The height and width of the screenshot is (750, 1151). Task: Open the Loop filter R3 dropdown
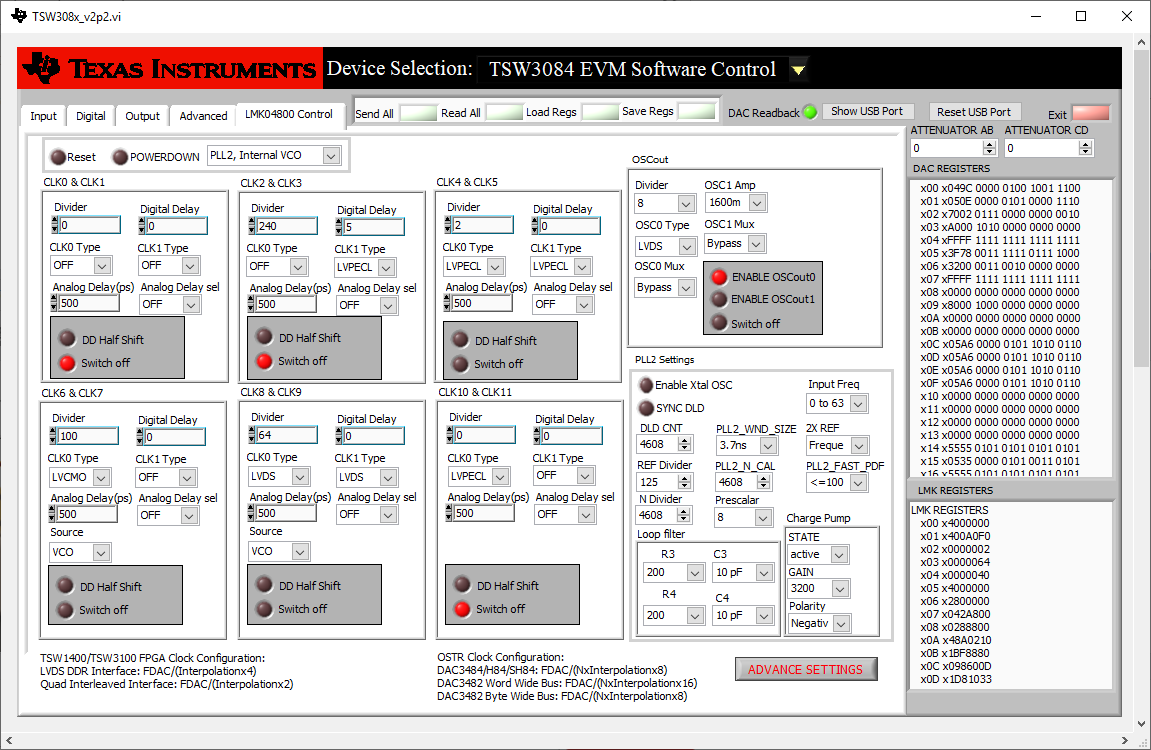694,572
